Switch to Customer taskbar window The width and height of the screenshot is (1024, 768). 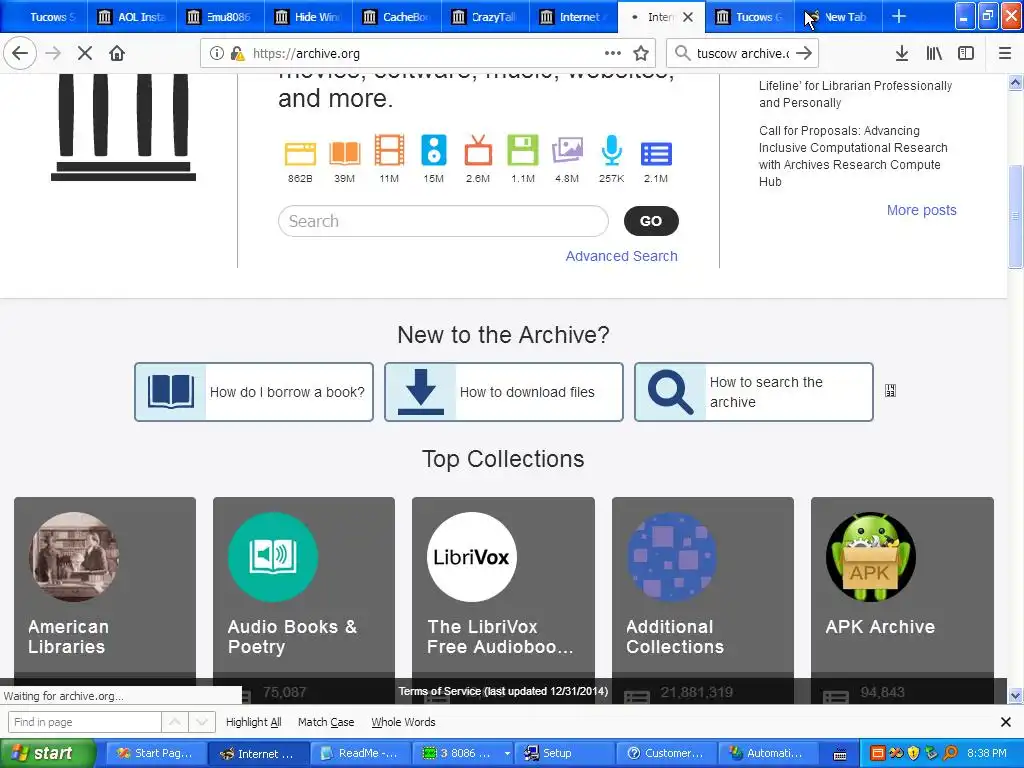(x=666, y=753)
